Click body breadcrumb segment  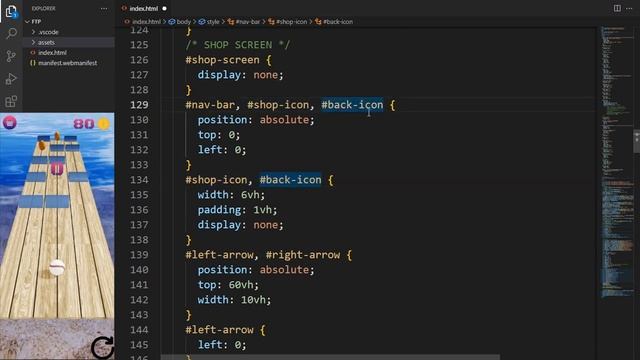click(x=184, y=22)
